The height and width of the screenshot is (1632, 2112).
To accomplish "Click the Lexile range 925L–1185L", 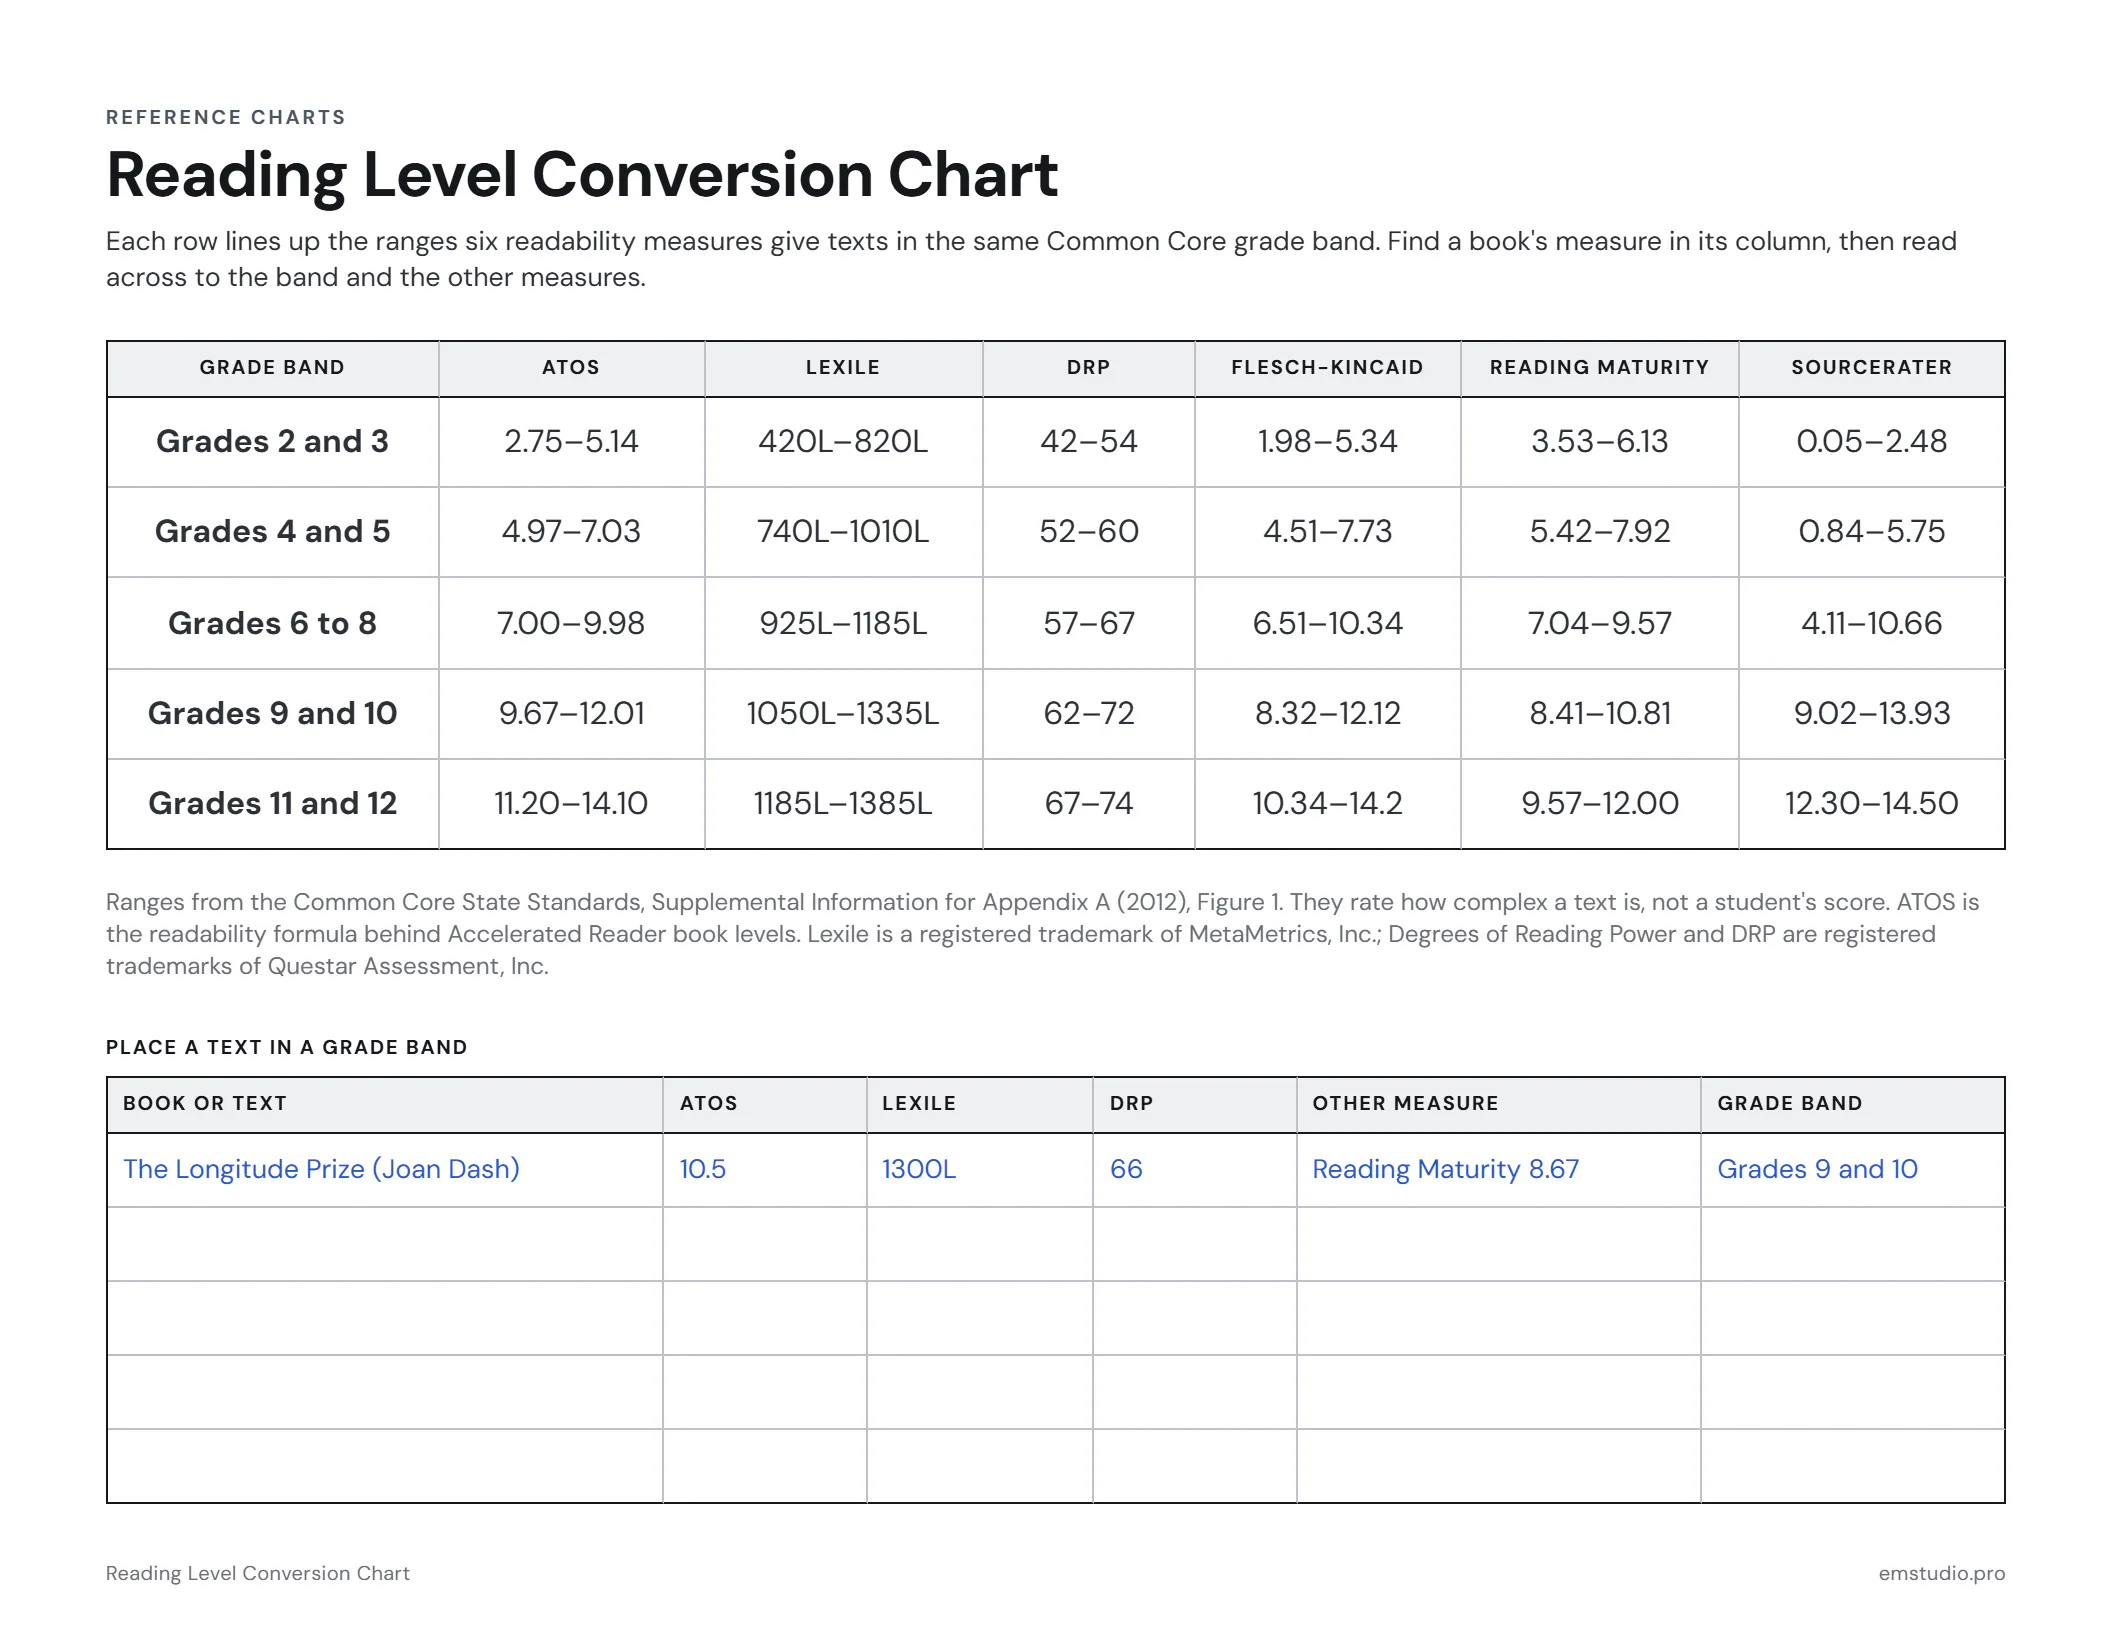I will point(843,623).
